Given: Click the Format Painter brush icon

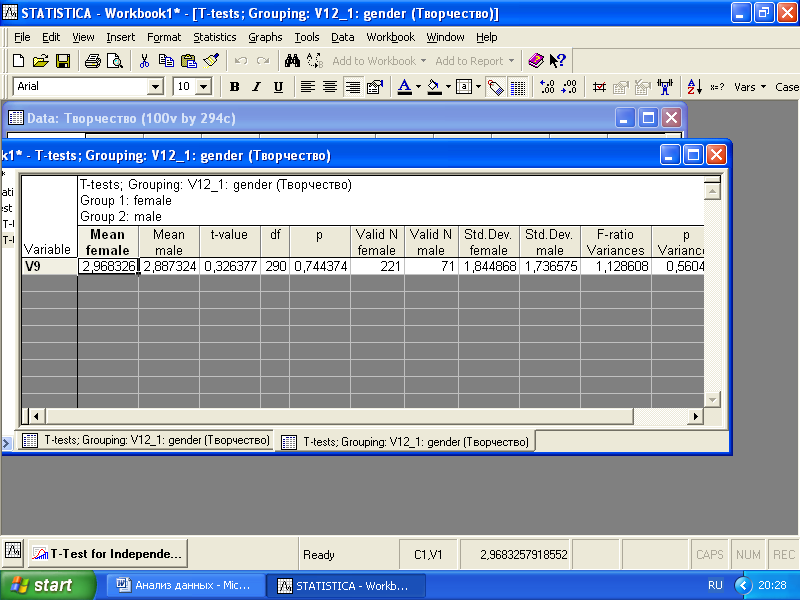Looking at the screenshot, I should 211,61.
